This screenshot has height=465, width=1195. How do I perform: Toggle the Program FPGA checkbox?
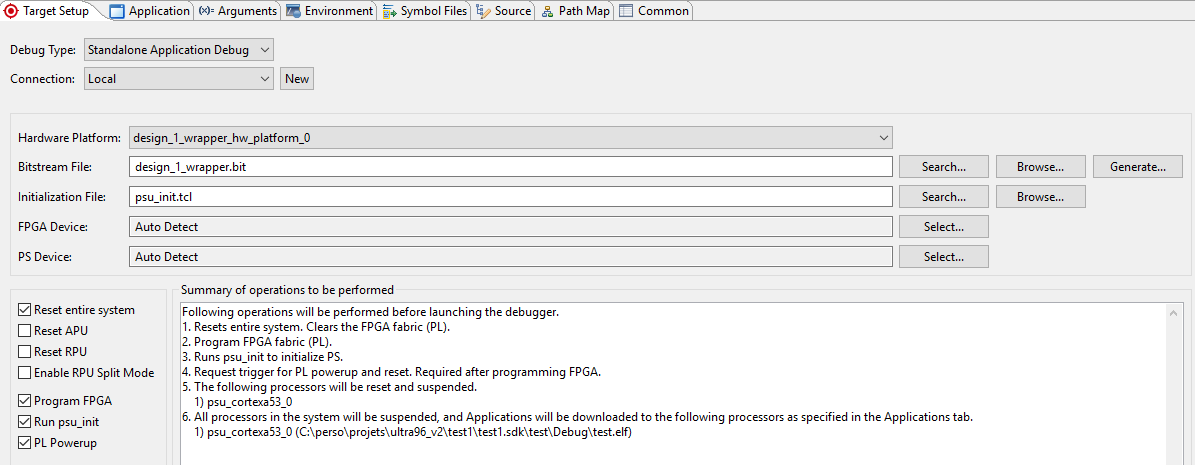[25, 401]
